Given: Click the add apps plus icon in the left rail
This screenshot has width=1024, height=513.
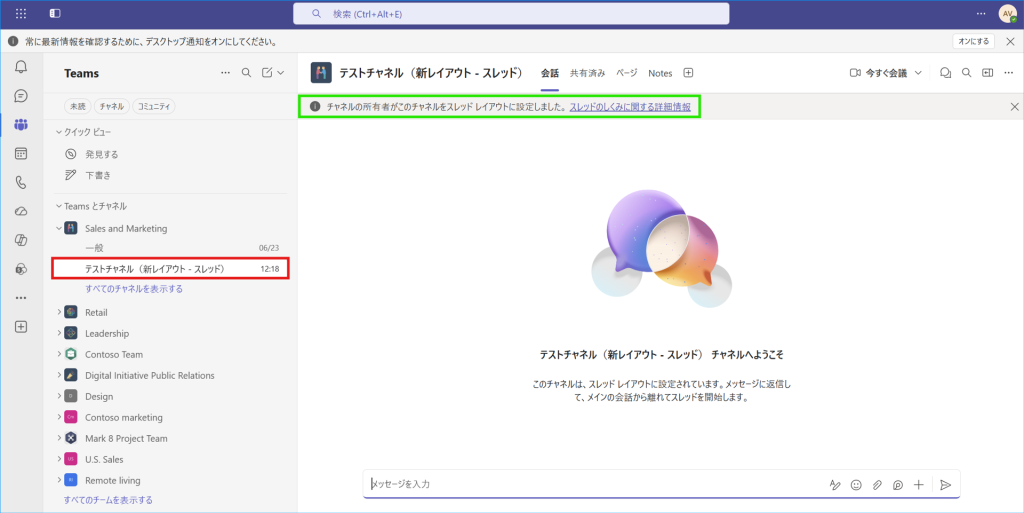Looking at the screenshot, I should point(21,327).
